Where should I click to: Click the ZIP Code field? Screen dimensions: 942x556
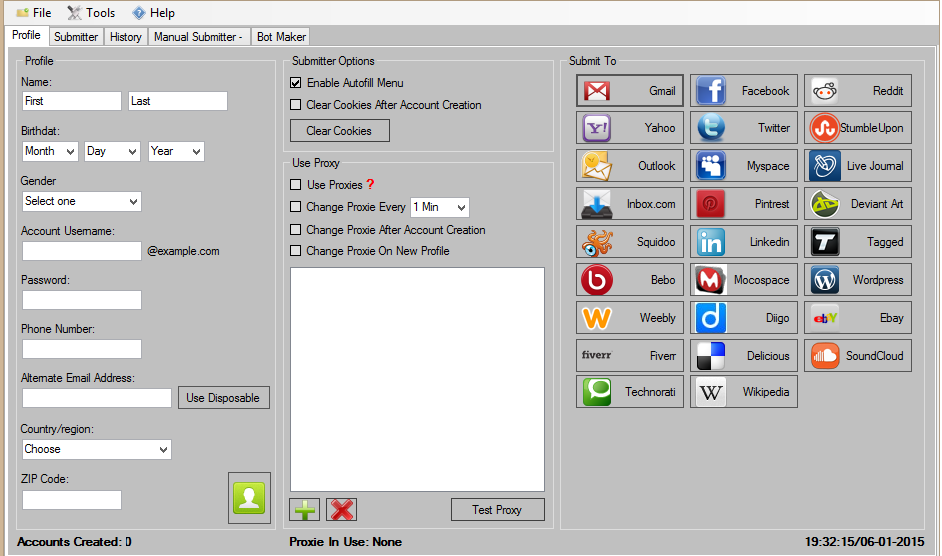(x=71, y=500)
